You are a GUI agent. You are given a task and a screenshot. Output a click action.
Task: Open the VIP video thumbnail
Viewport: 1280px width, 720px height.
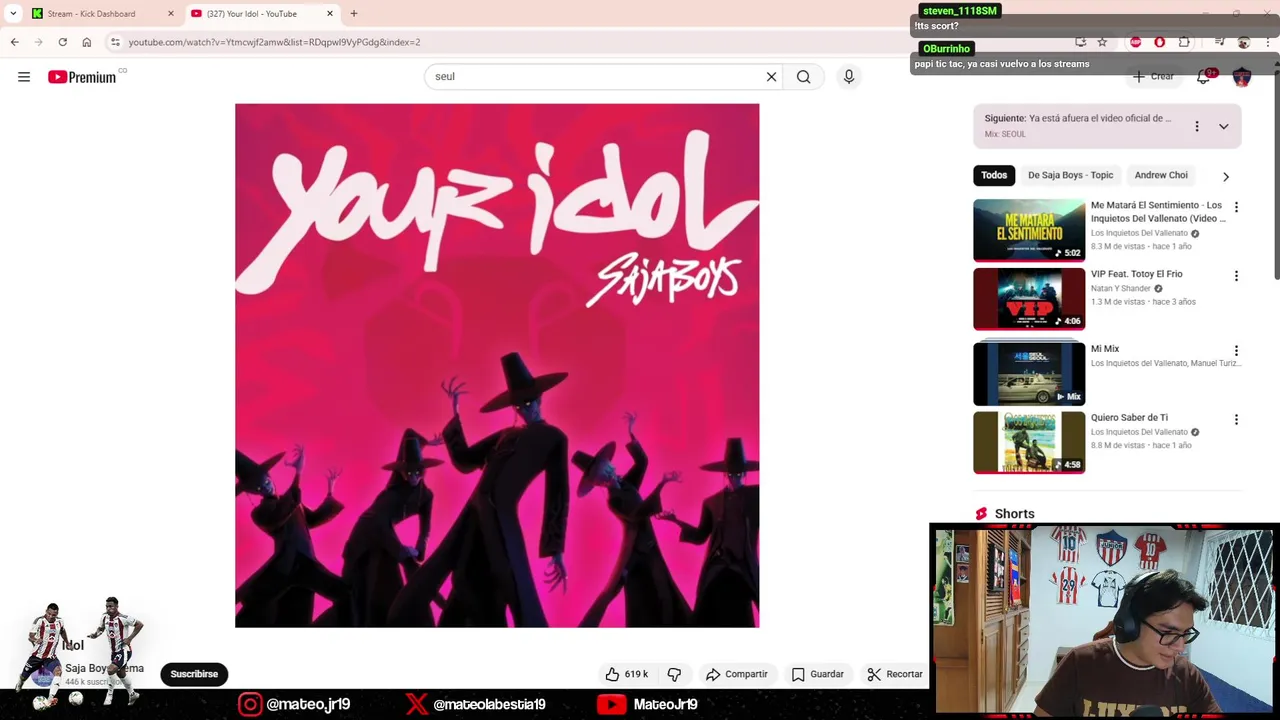tap(1029, 299)
